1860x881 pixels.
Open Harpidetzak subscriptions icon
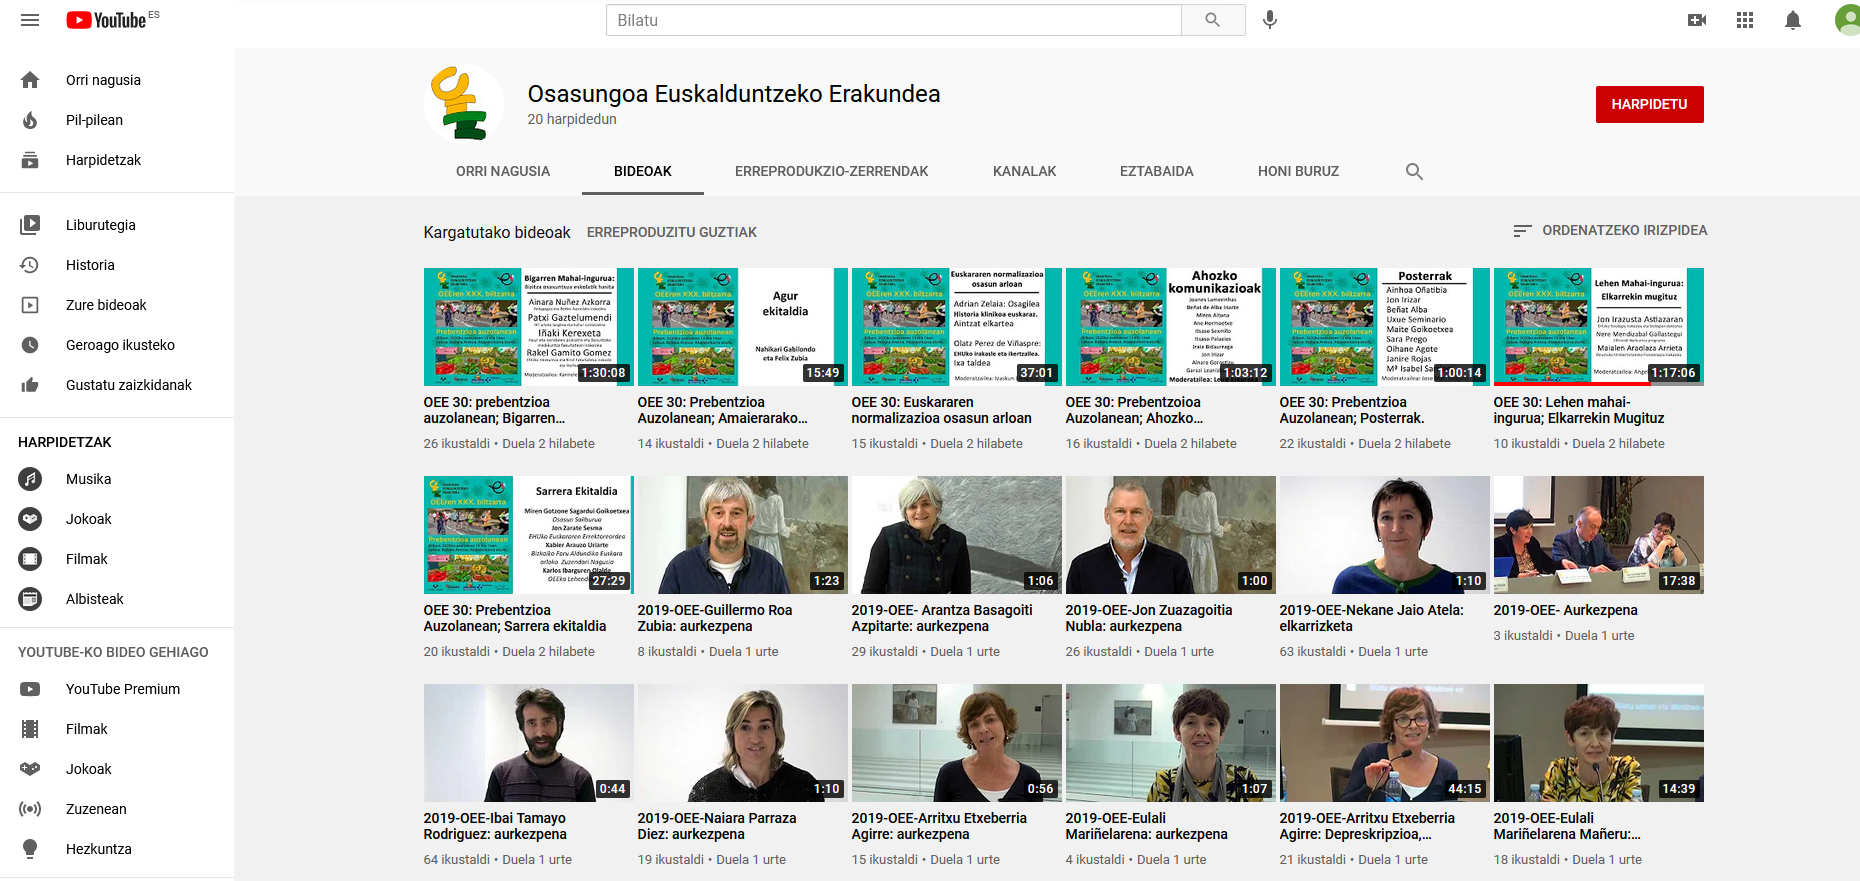30,160
